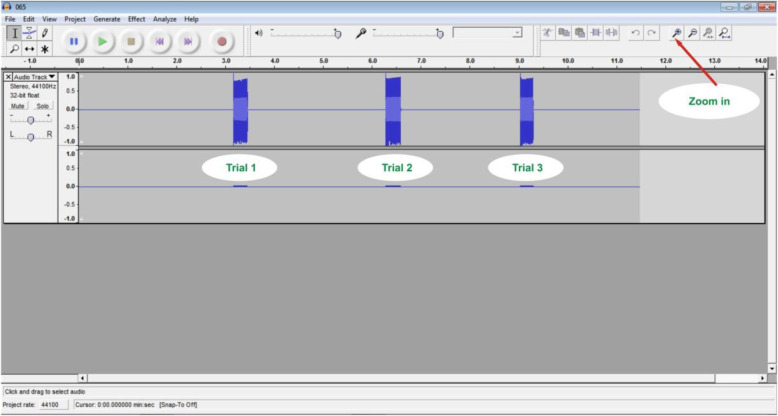Click the track gain slider knob
778x416 pixels.
[x=31, y=119]
